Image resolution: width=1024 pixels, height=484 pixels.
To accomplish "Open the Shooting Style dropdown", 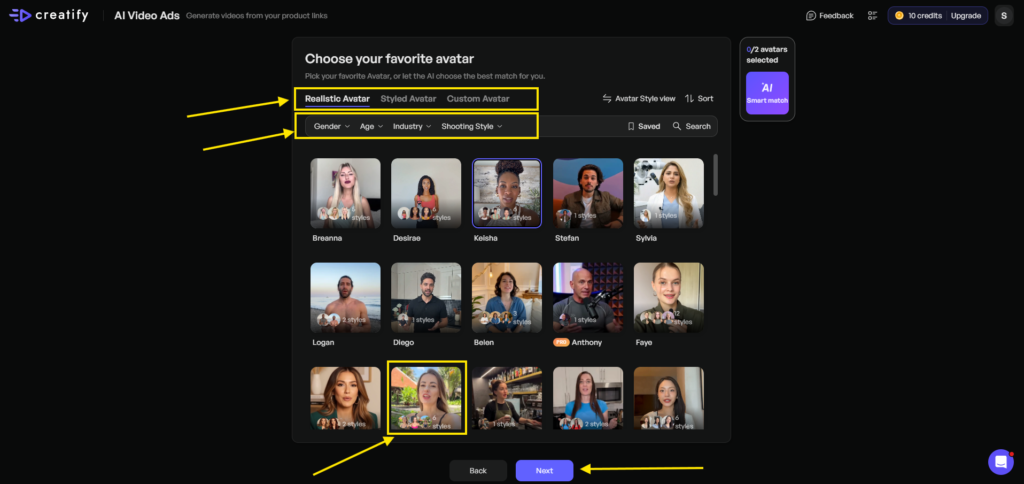I will [471, 127].
